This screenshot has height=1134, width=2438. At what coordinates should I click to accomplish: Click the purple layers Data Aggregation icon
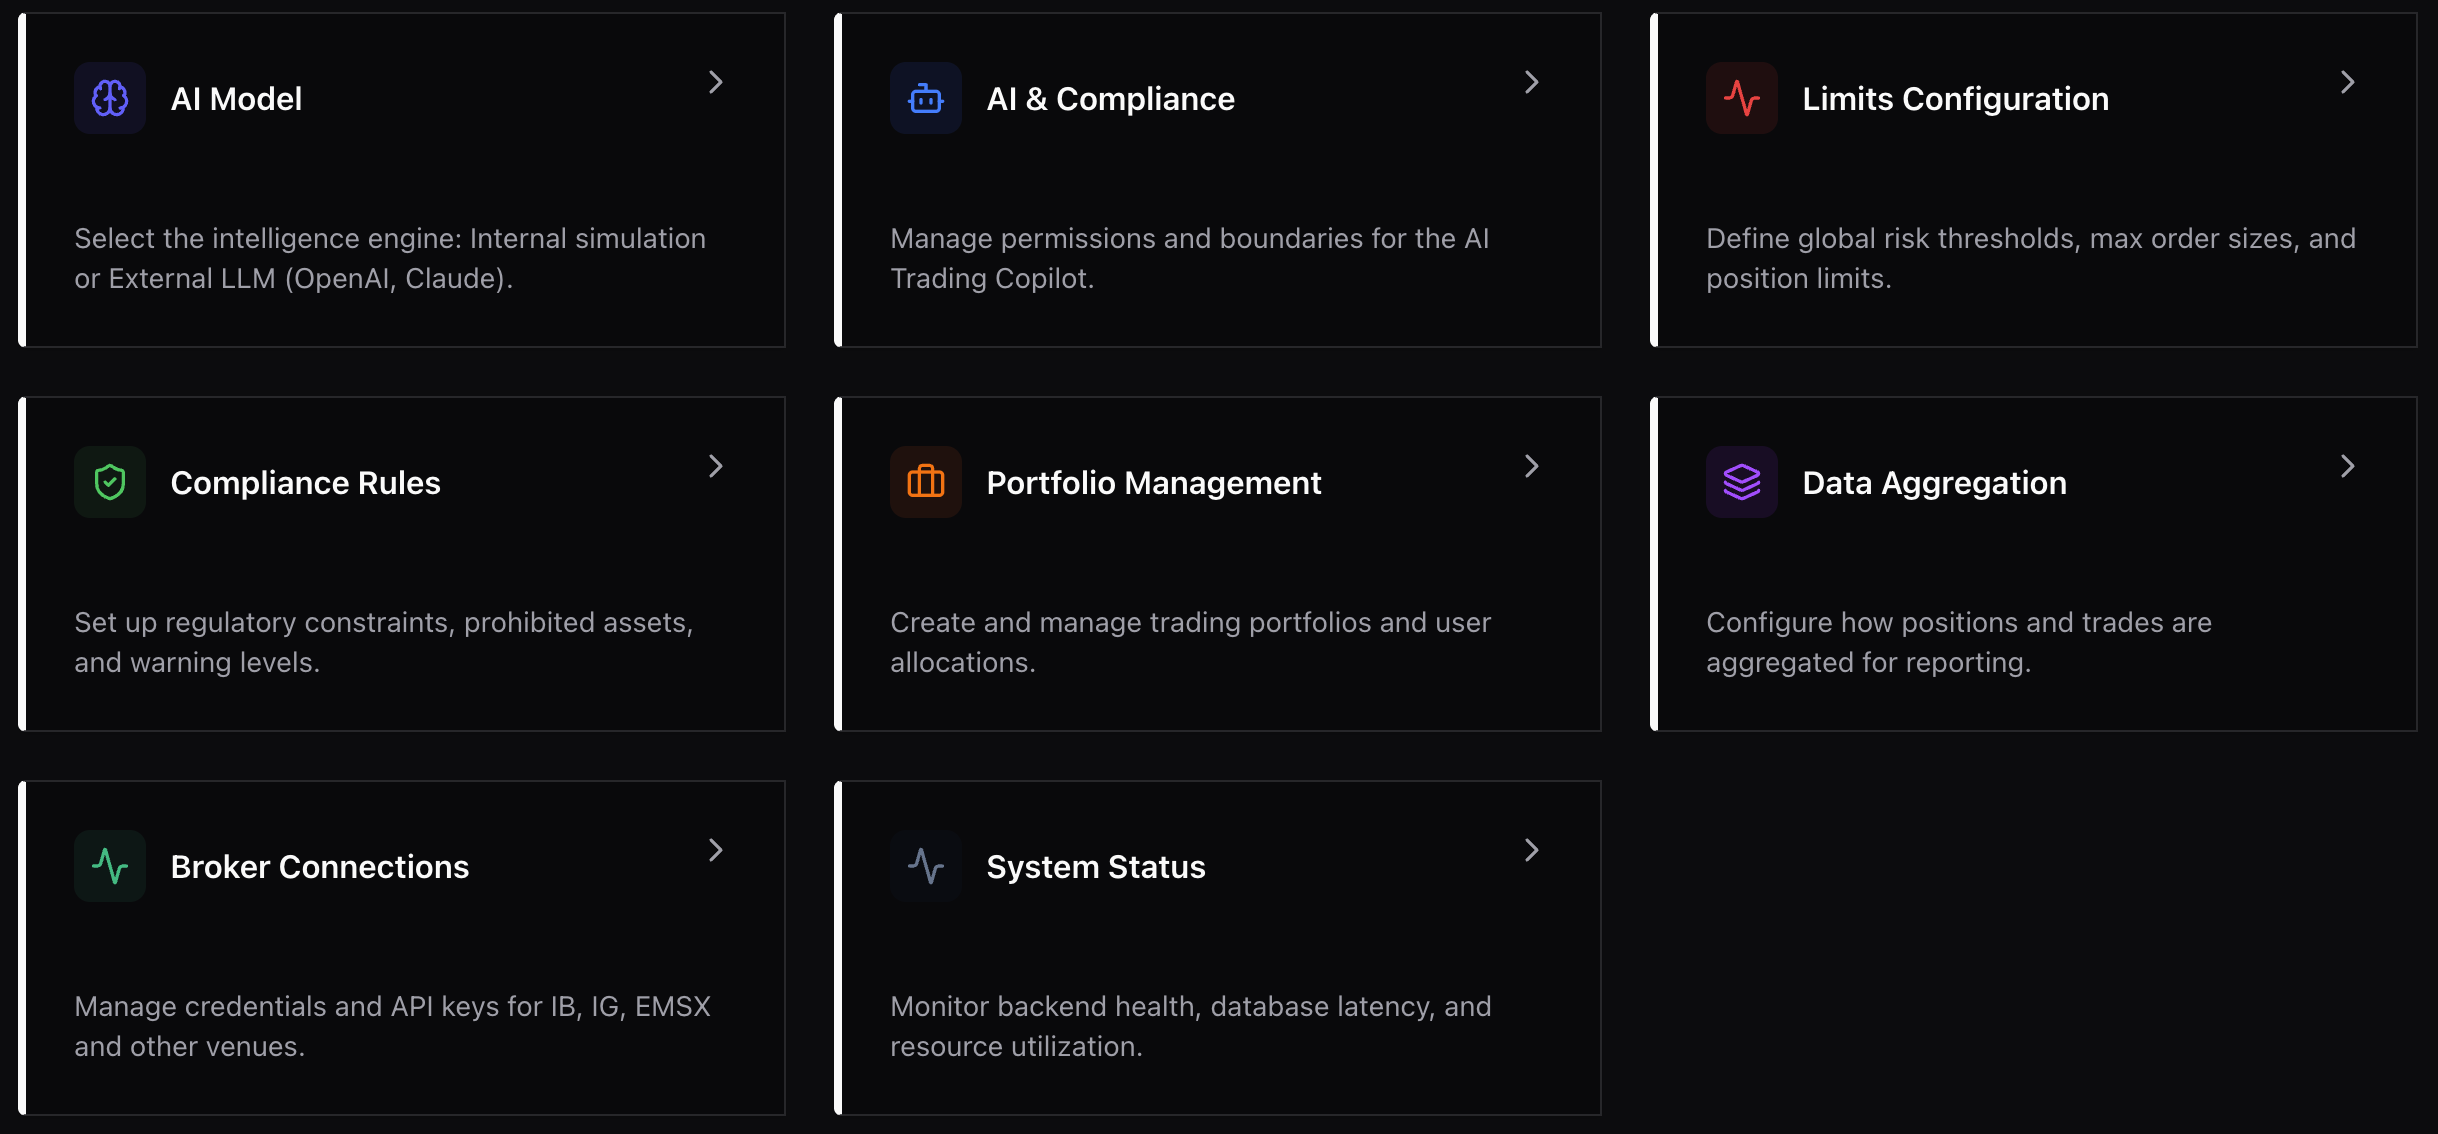(1742, 482)
